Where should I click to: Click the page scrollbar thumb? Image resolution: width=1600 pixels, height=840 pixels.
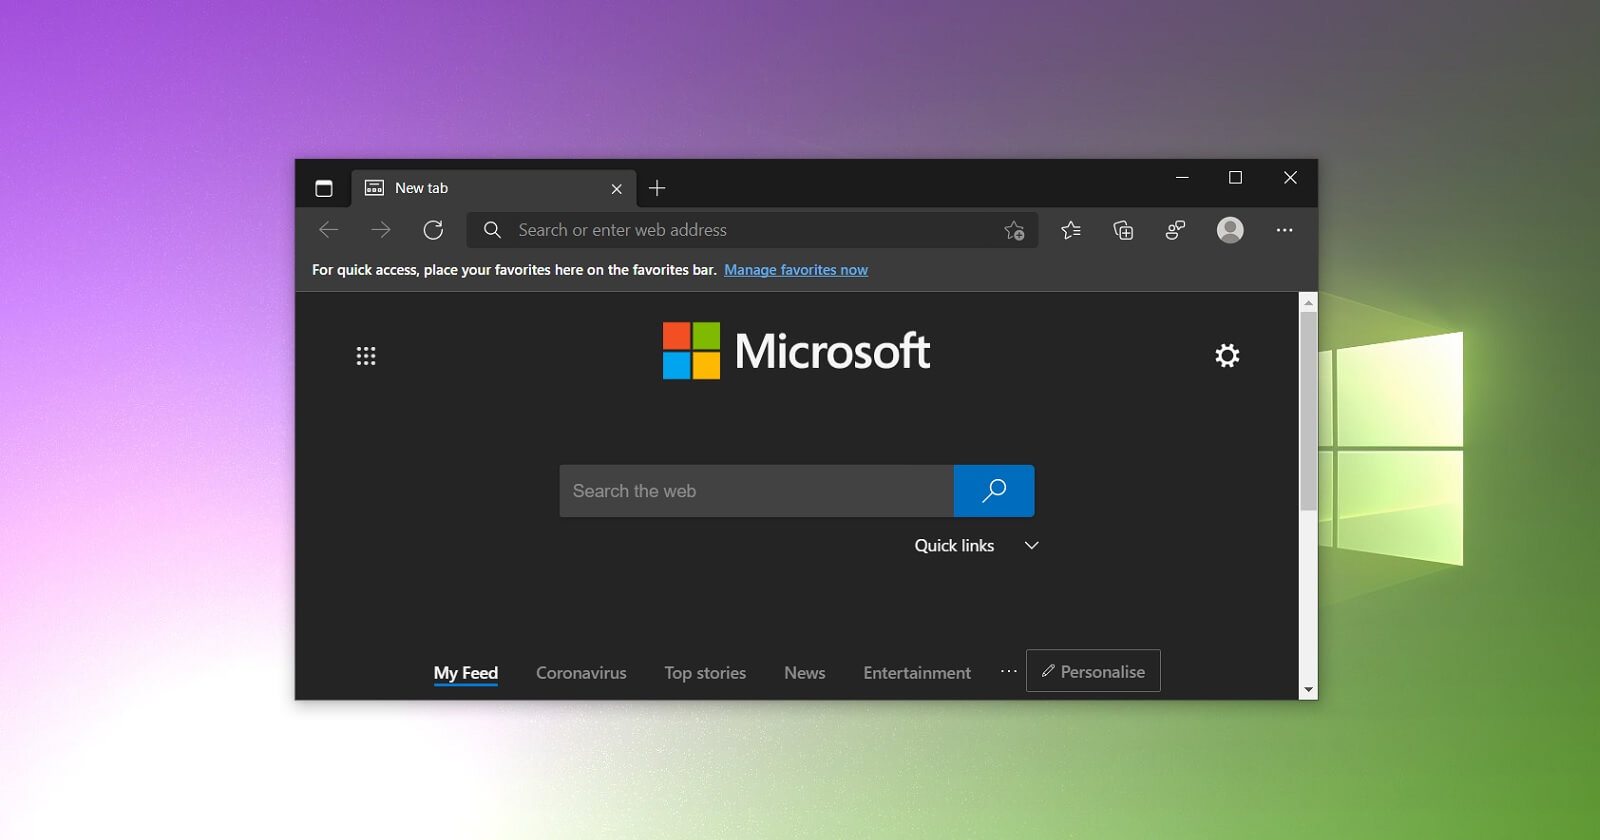point(1308,411)
